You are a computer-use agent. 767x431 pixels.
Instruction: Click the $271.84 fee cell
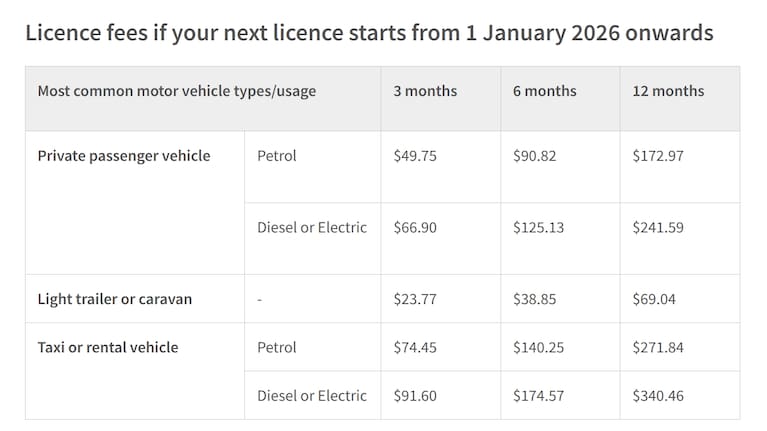658,348
